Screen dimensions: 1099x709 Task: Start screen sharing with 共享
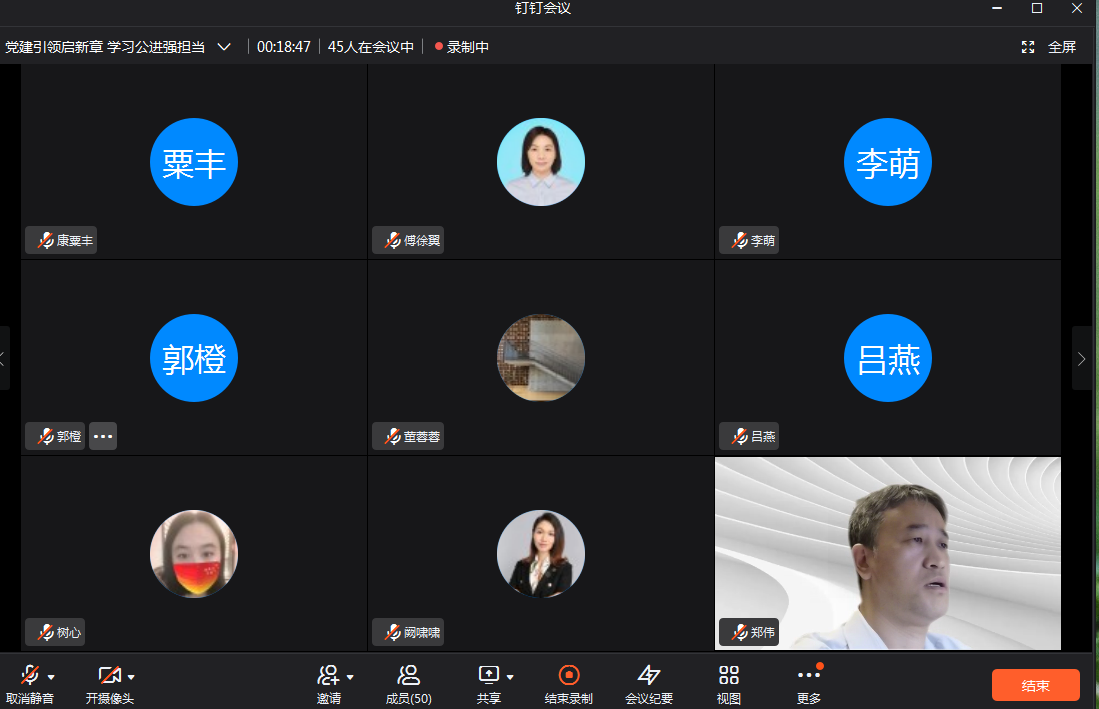coord(488,676)
